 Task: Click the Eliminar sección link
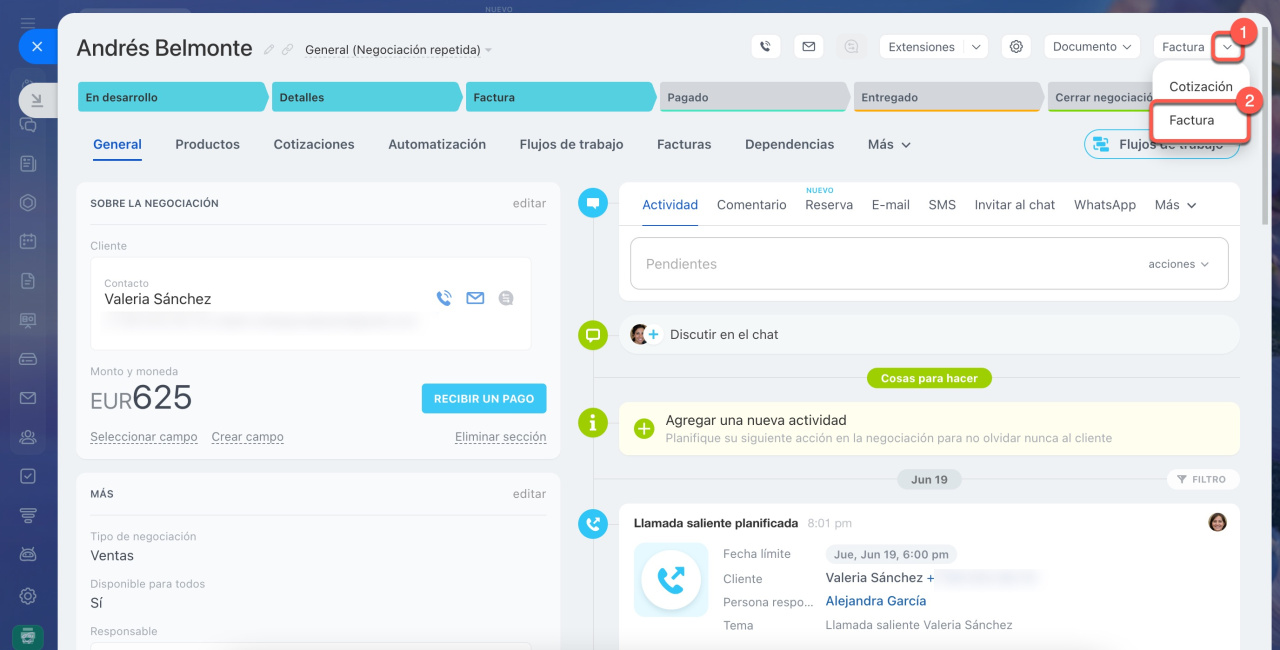[x=500, y=437]
